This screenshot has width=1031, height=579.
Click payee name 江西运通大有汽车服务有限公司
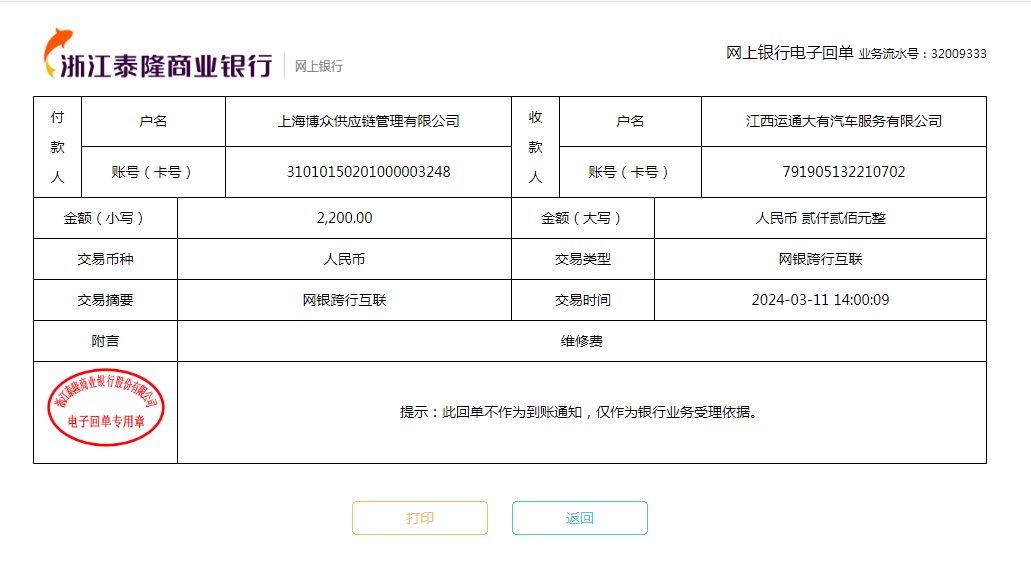pos(843,121)
